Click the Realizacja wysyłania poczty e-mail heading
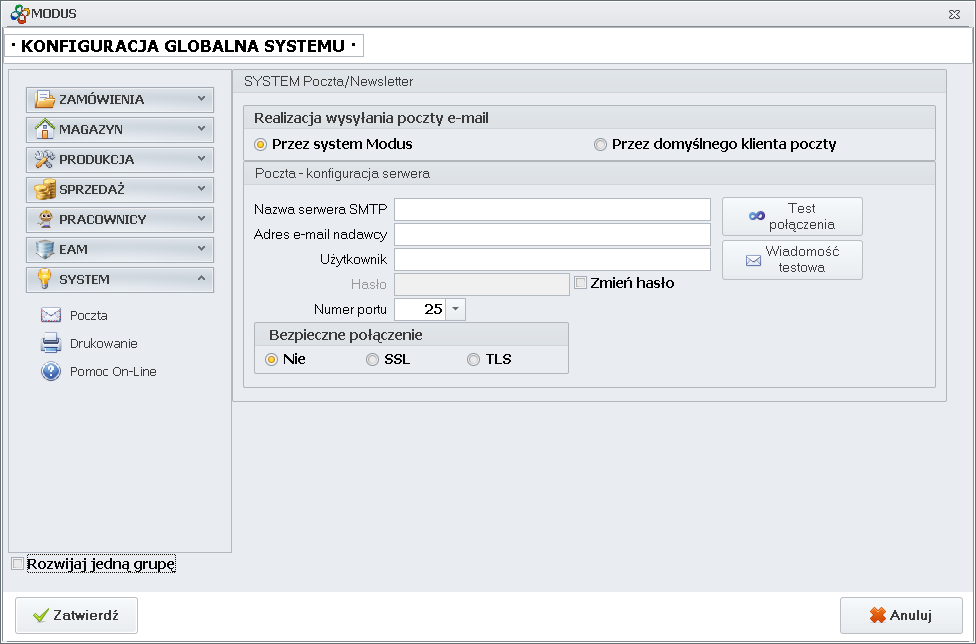Image resolution: width=976 pixels, height=644 pixels. tap(371, 118)
